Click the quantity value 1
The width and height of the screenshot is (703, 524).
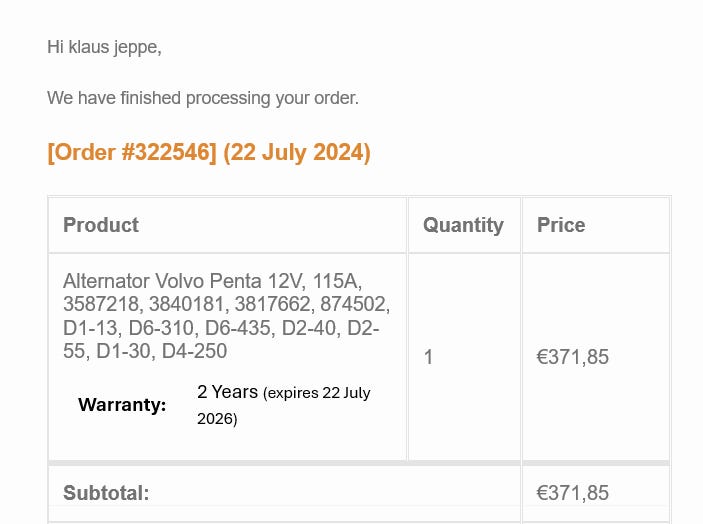[428, 357]
